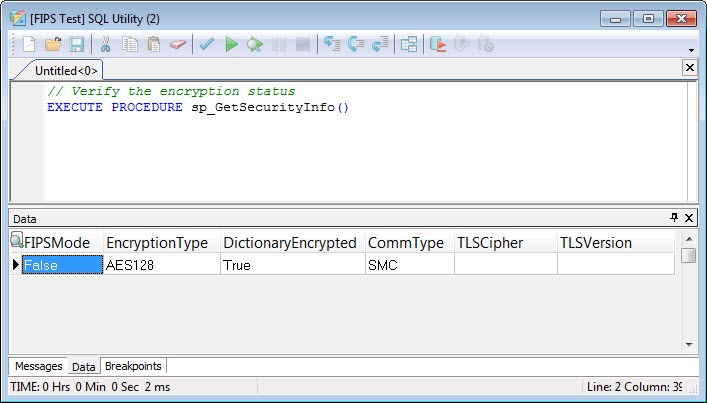Open the table grid icon

point(409,44)
